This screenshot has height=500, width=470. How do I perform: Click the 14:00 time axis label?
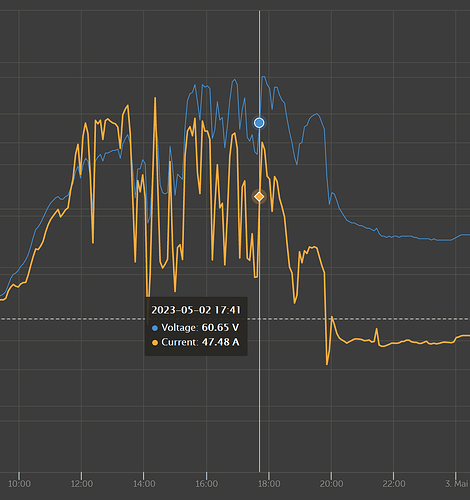[x=144, y=484]
